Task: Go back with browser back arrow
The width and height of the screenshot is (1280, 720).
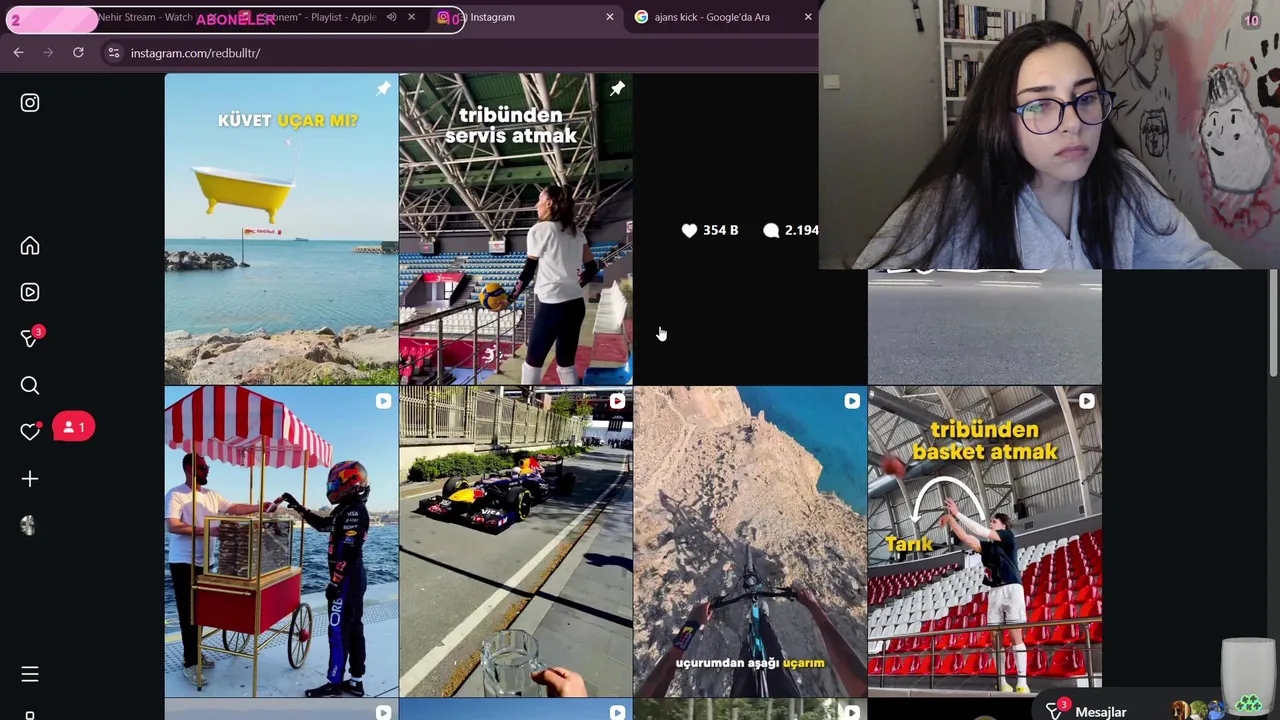Action: 18,53
